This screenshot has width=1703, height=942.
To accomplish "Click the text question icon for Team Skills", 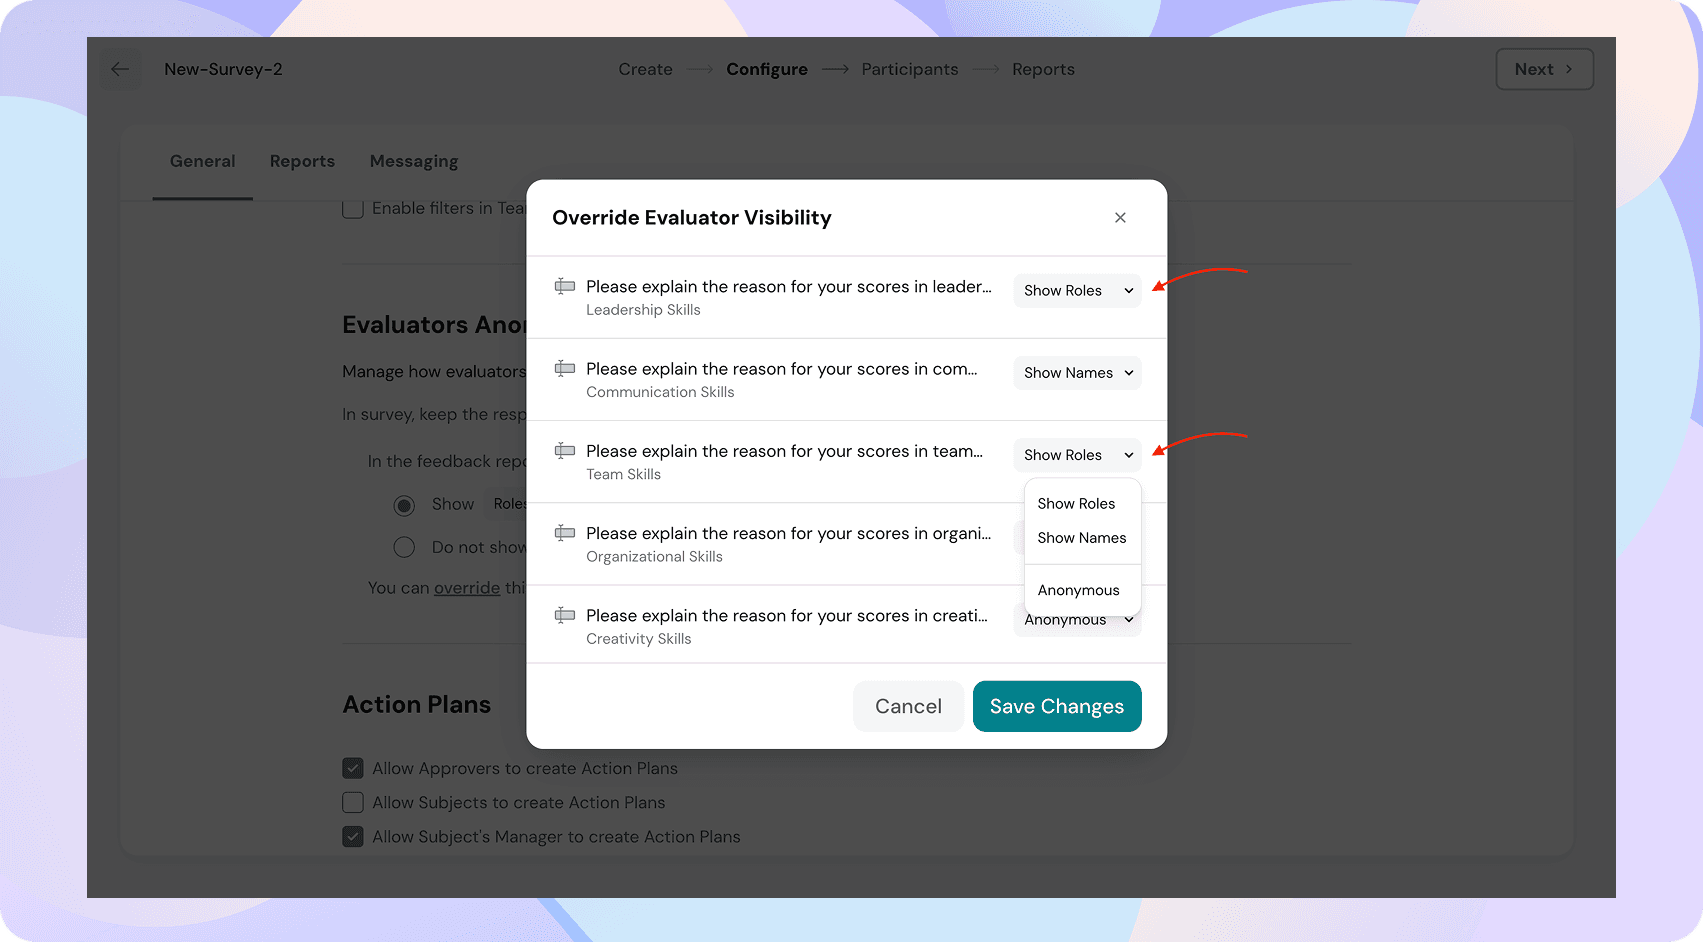I will (565, 451).
